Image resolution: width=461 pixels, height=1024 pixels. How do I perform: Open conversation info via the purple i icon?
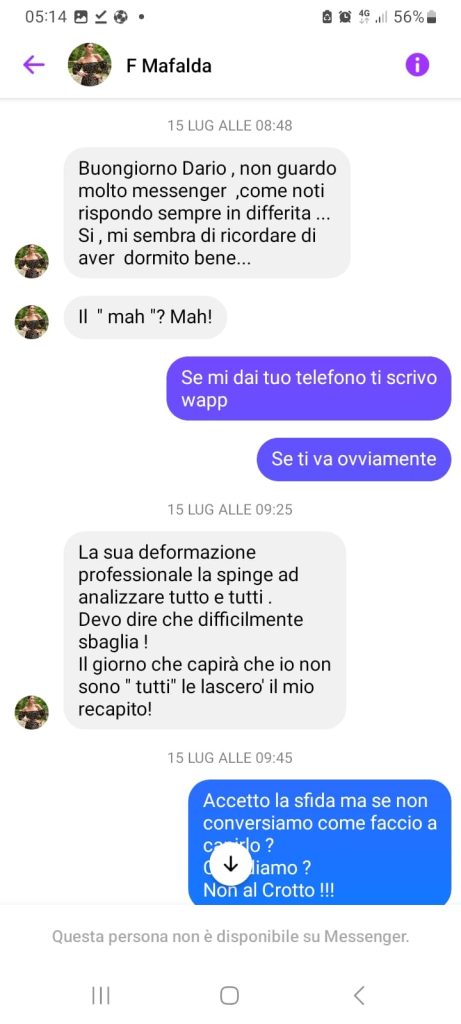coord(417,65)
